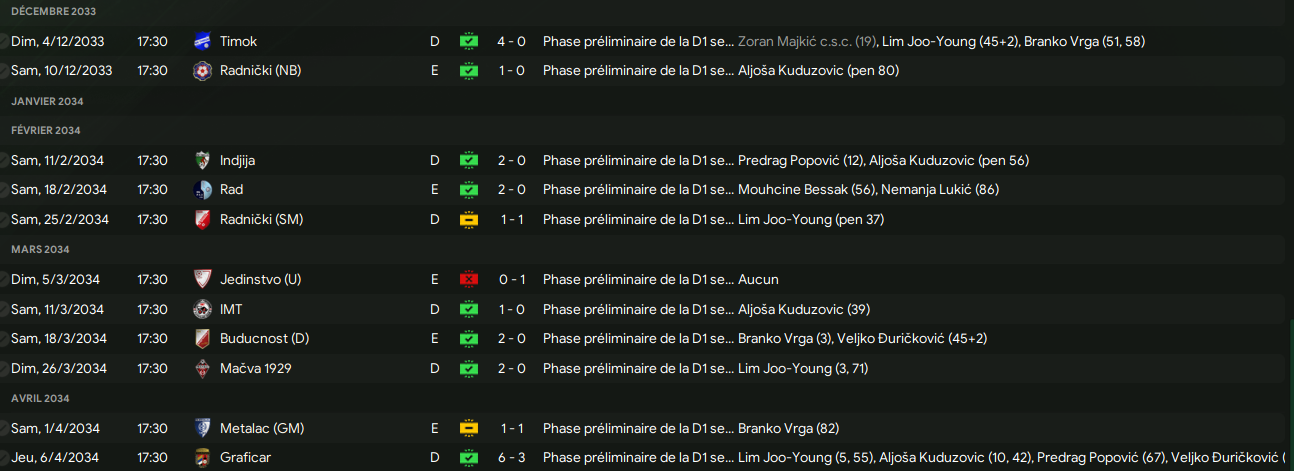Open the Indjija team badge
Image resolution: width=1294 pixels, height=471 pixels.
click(203, 160)
